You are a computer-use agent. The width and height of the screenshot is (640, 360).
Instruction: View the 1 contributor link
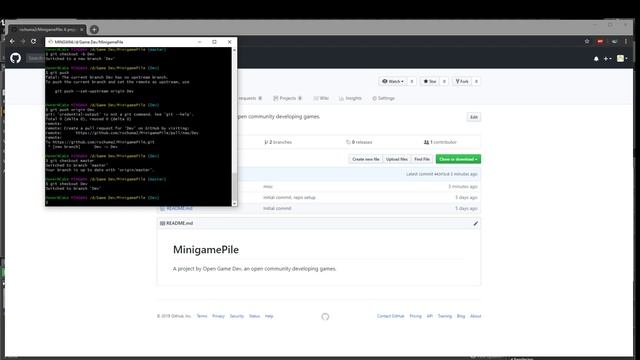(x=440, y=142)
